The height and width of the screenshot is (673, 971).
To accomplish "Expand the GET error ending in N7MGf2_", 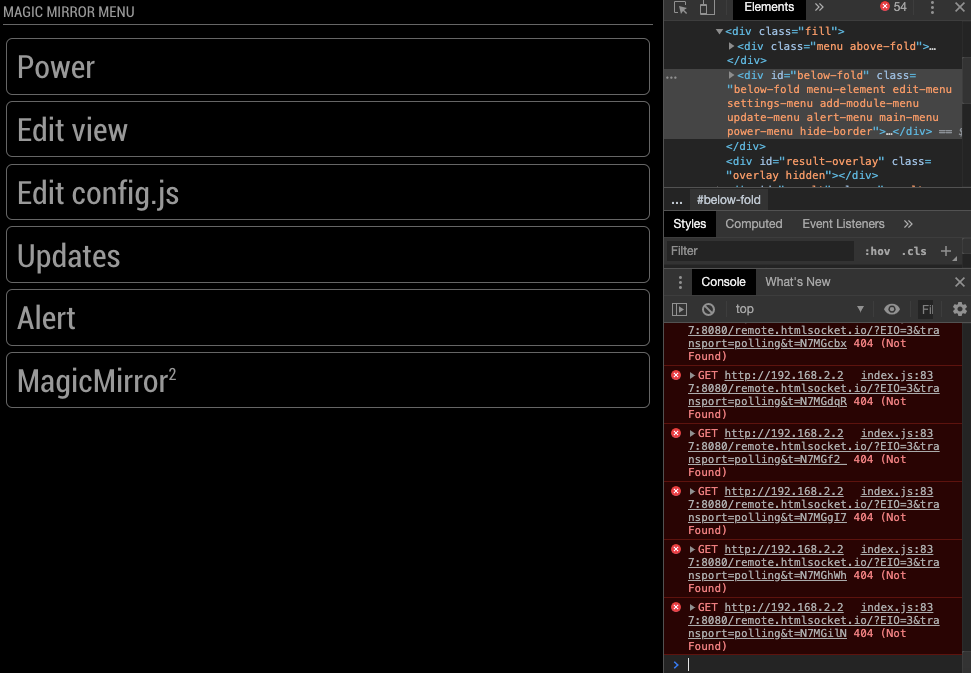I will tap(692, 433).
